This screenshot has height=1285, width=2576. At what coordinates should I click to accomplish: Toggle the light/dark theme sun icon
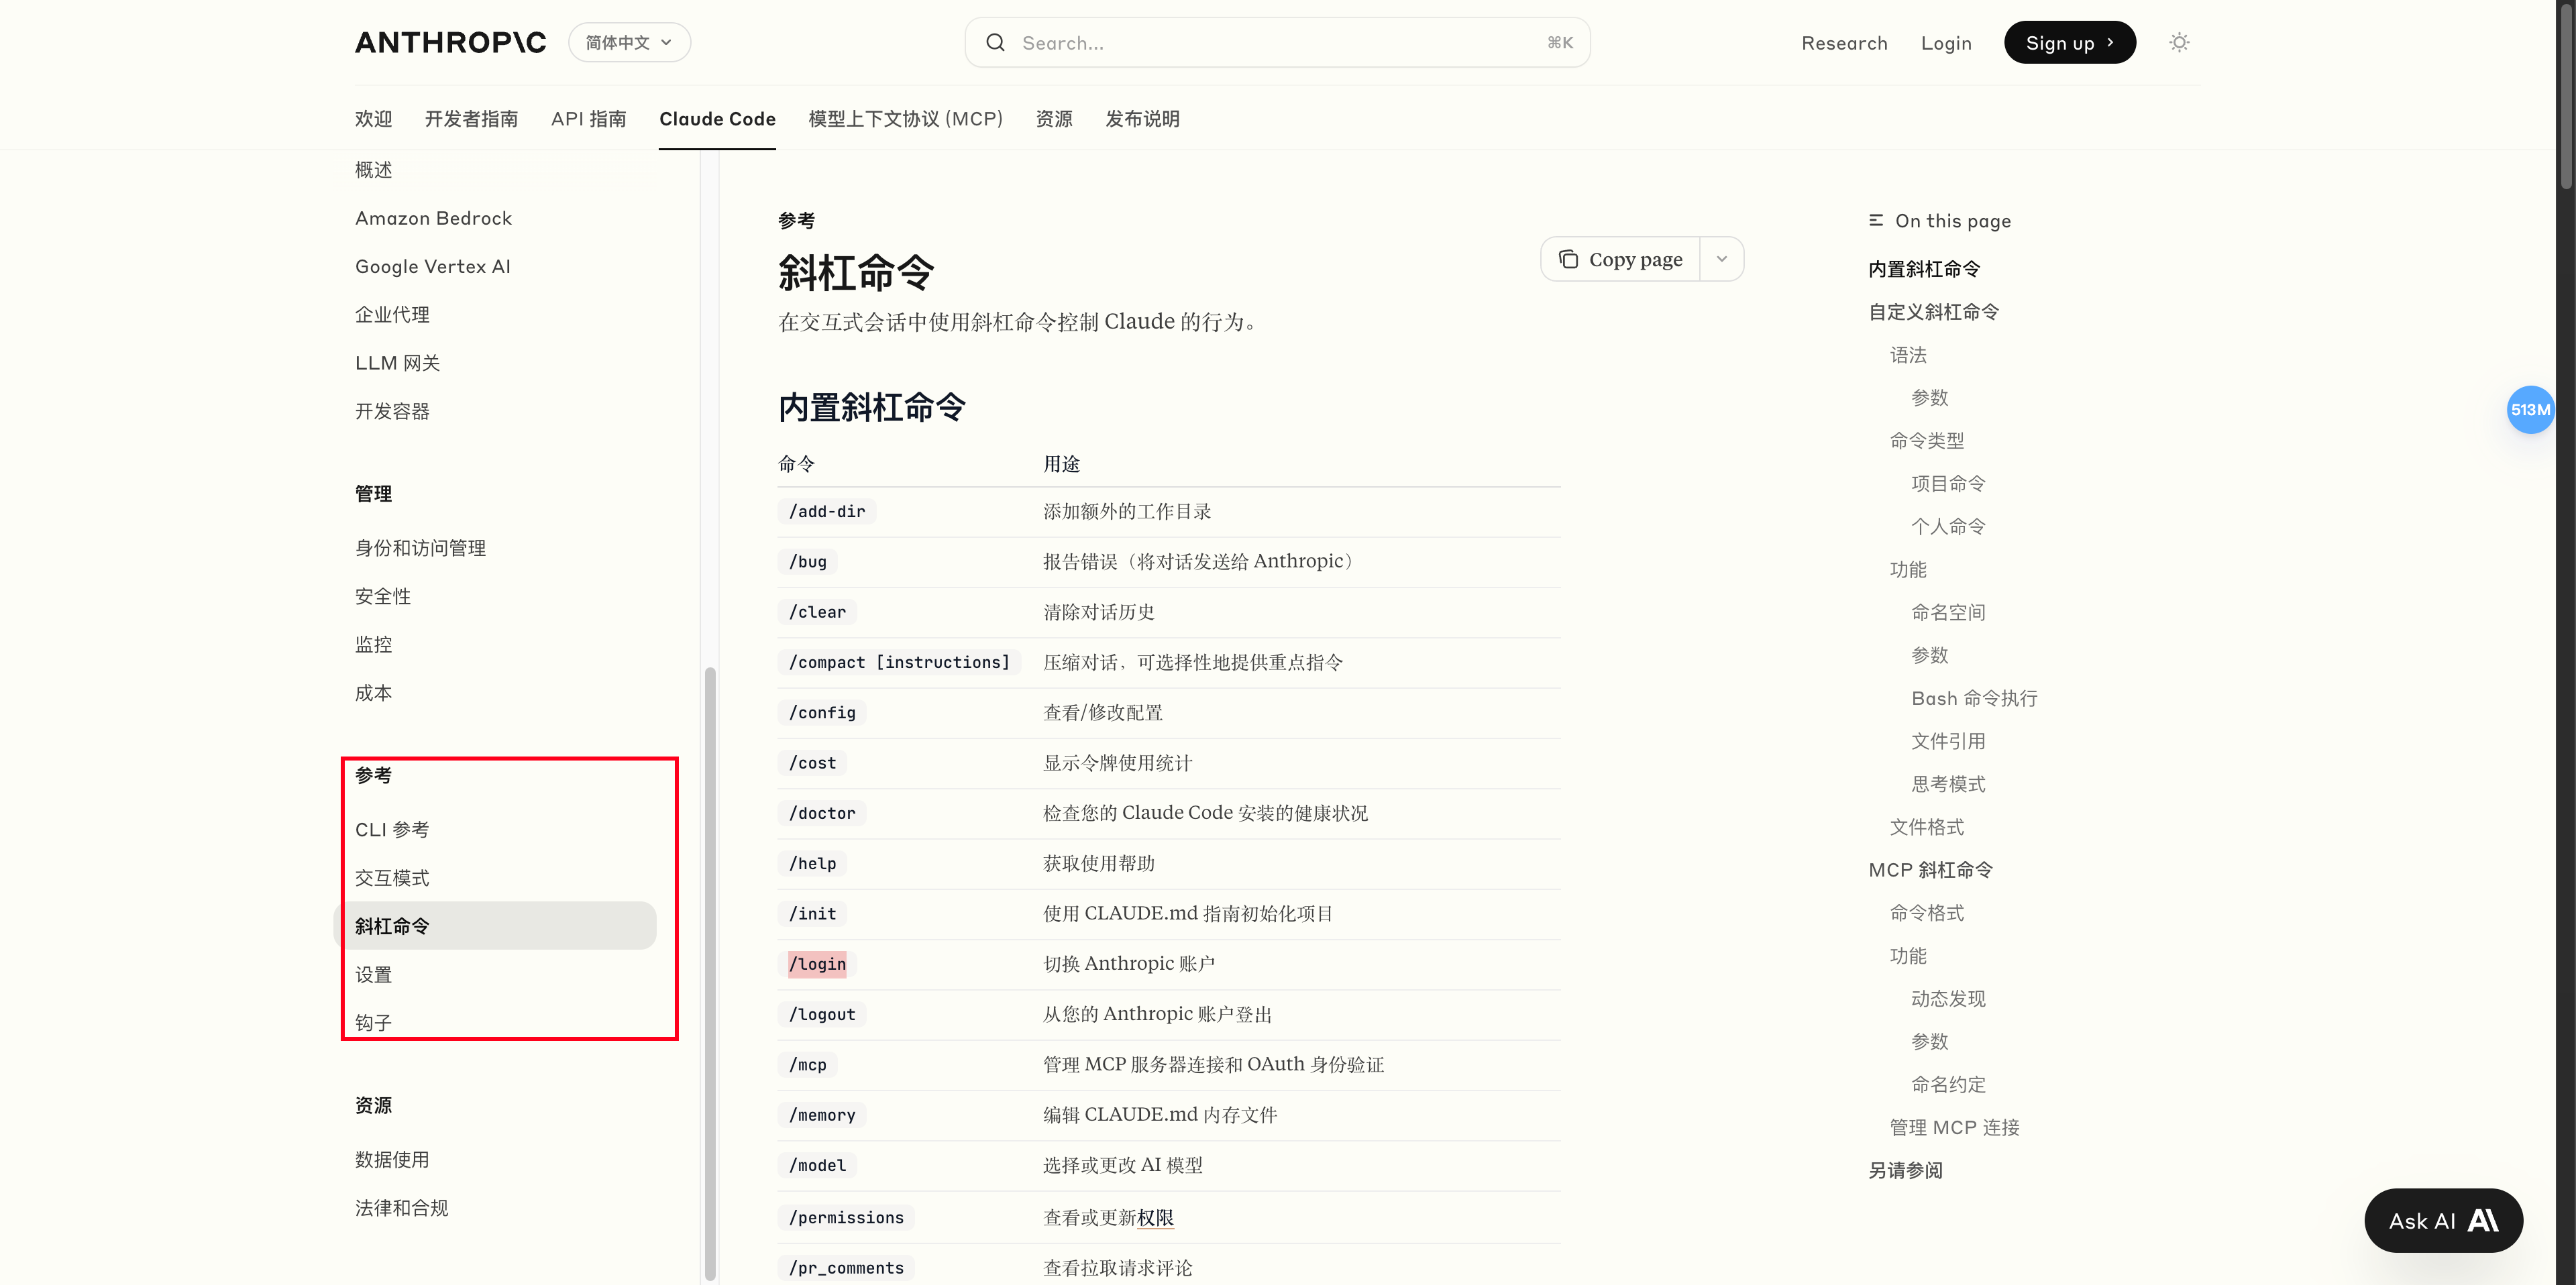(2179, 42)
